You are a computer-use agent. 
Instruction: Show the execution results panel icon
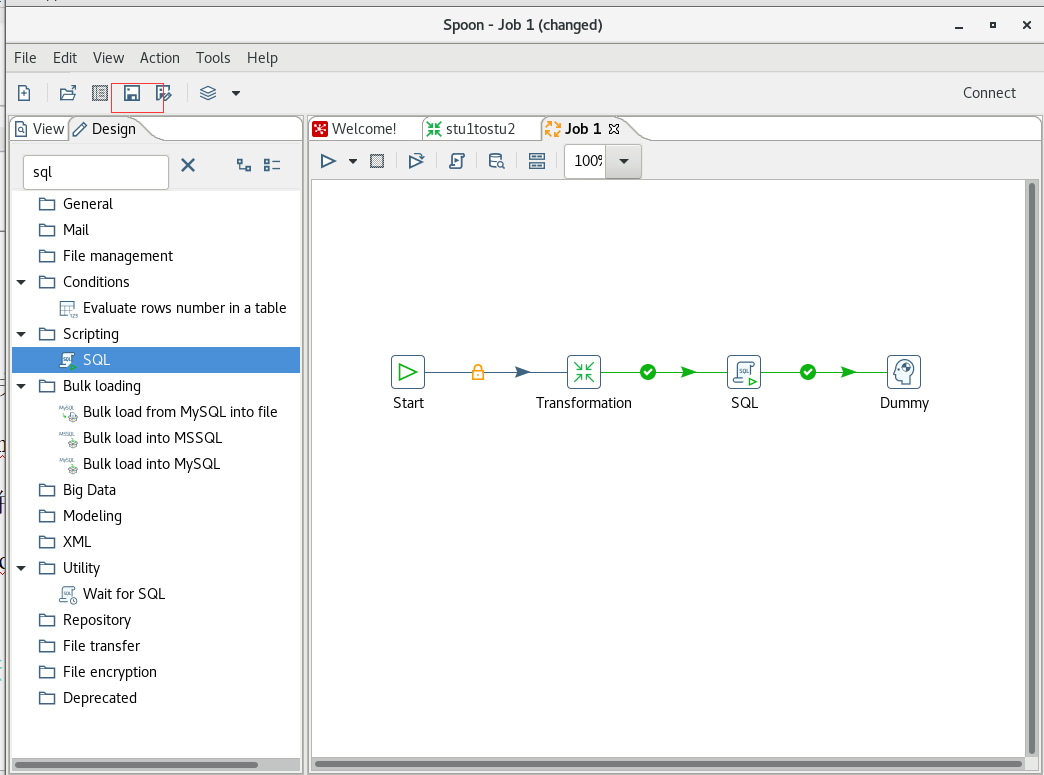tap(537, 161)
